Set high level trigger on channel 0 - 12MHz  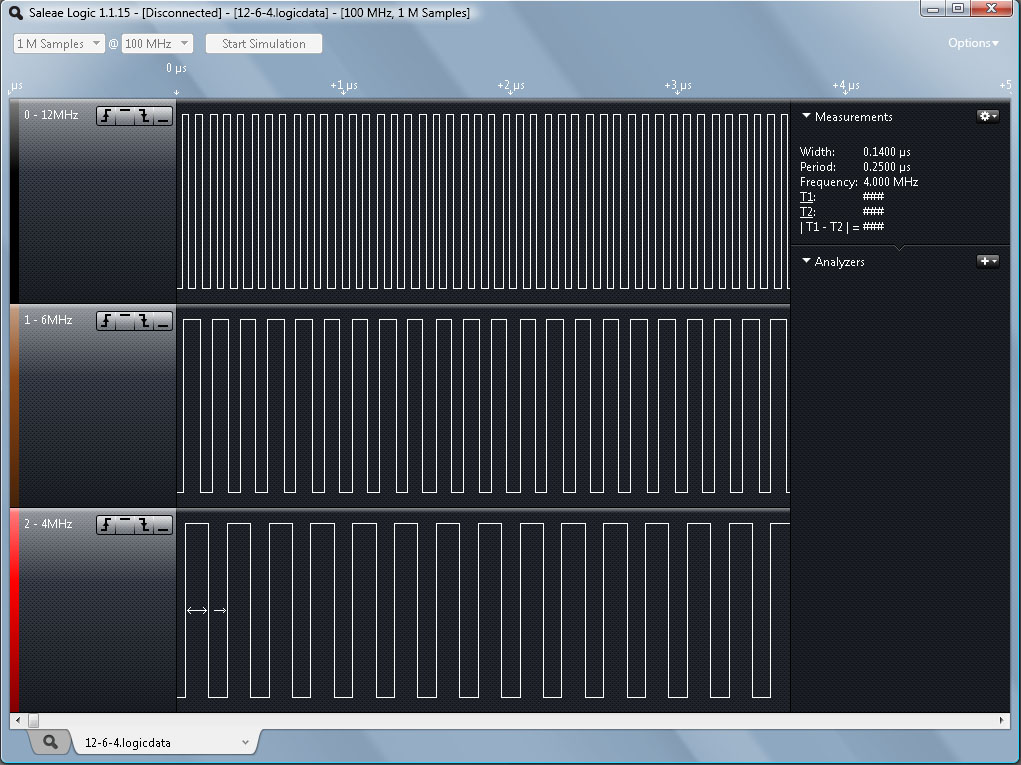pyautogui.click(x=125, y=117)
